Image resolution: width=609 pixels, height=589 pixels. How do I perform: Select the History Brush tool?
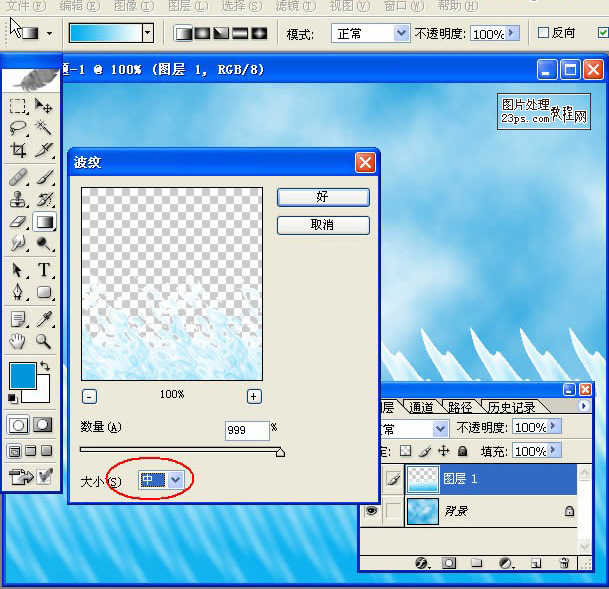coord(43,200)
